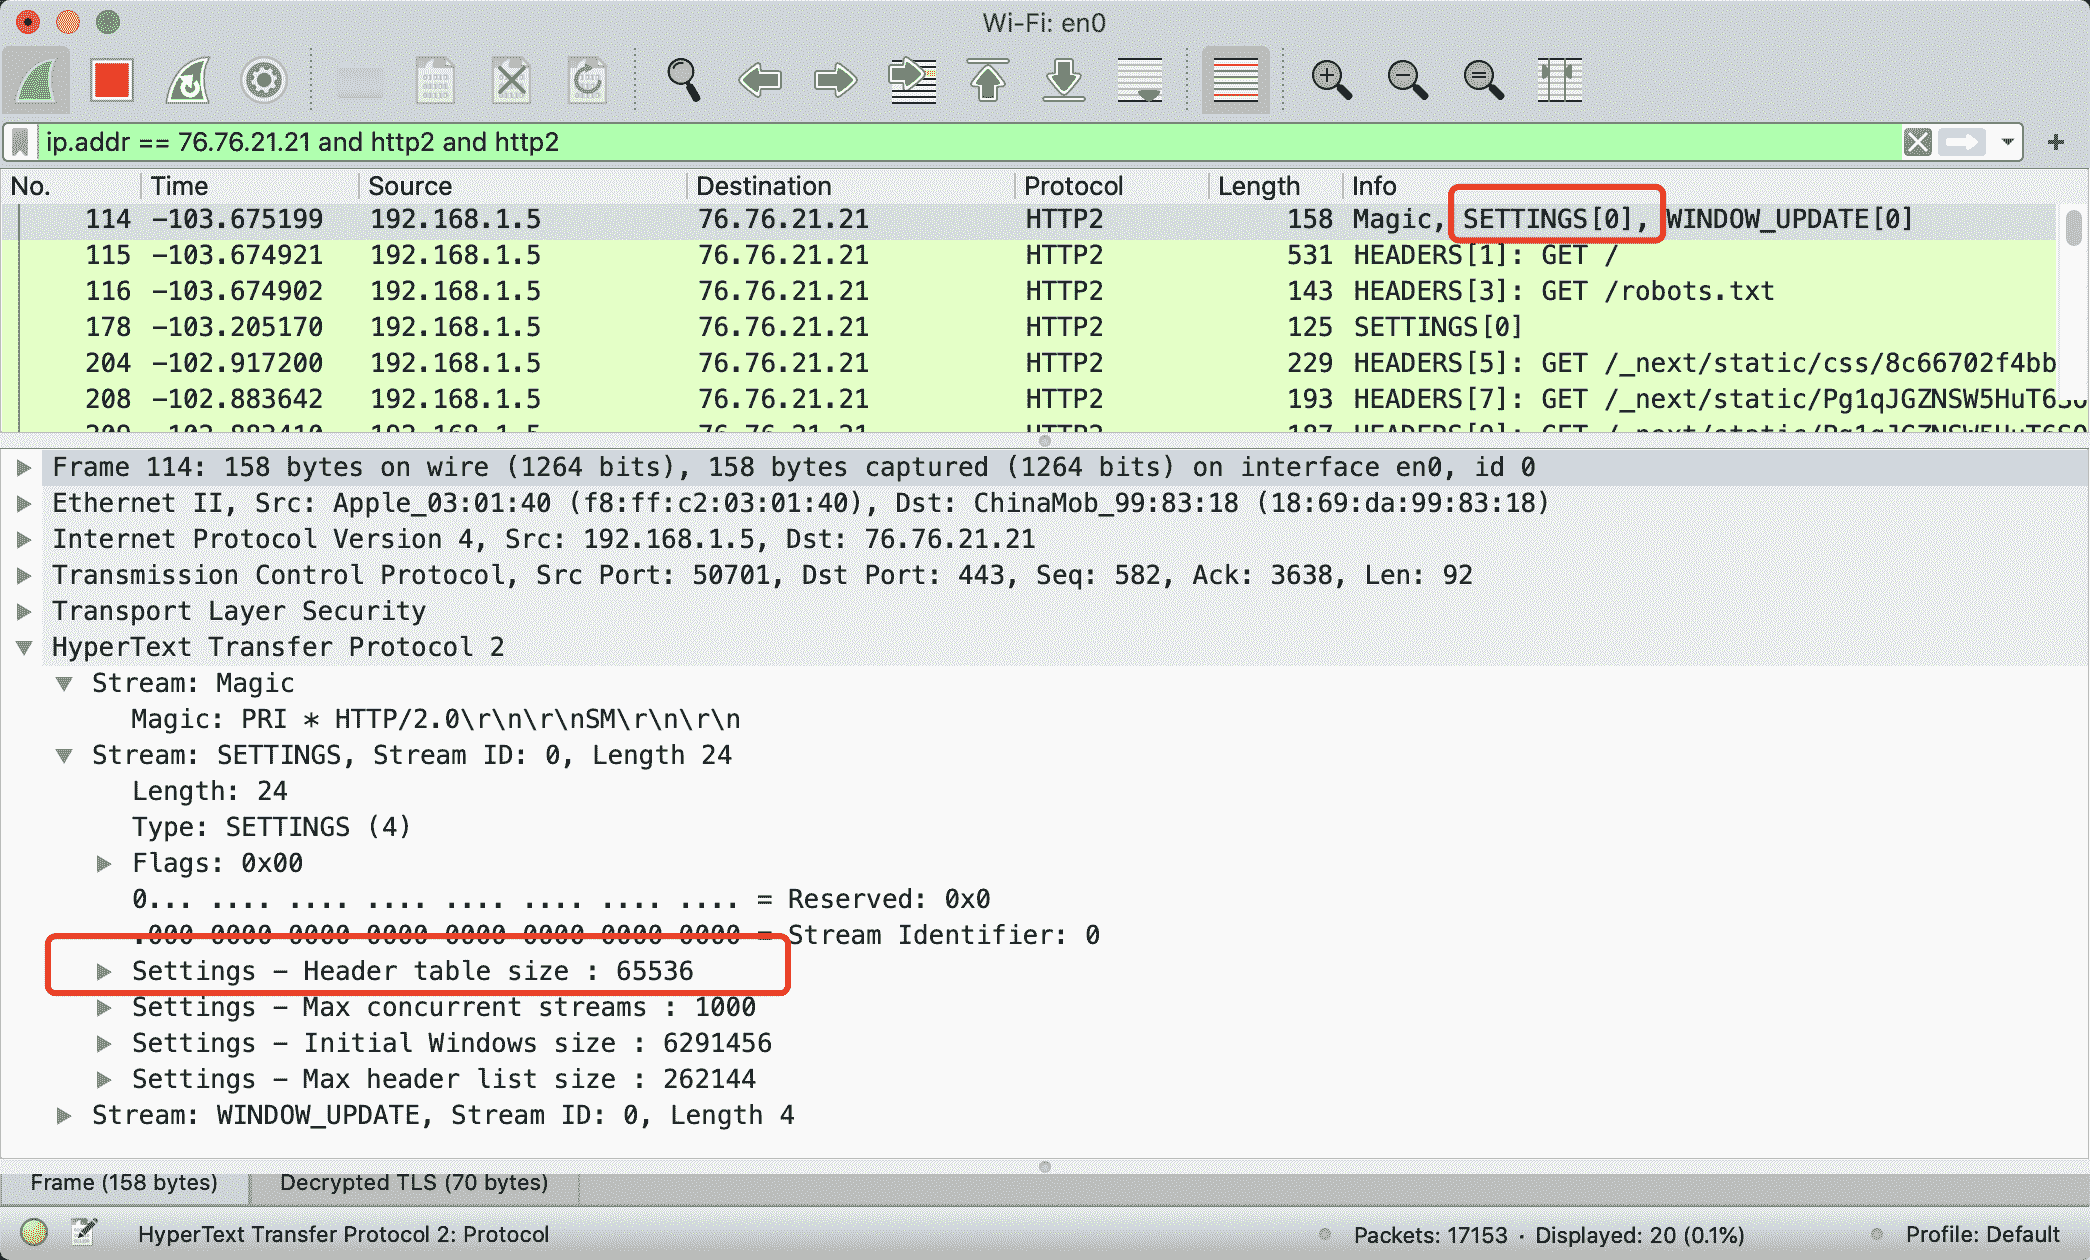Collapse the HyperText Transfer Protocol 2 tree
The width and height of the screenshot is (2090, 1260).
pos(25,647)
